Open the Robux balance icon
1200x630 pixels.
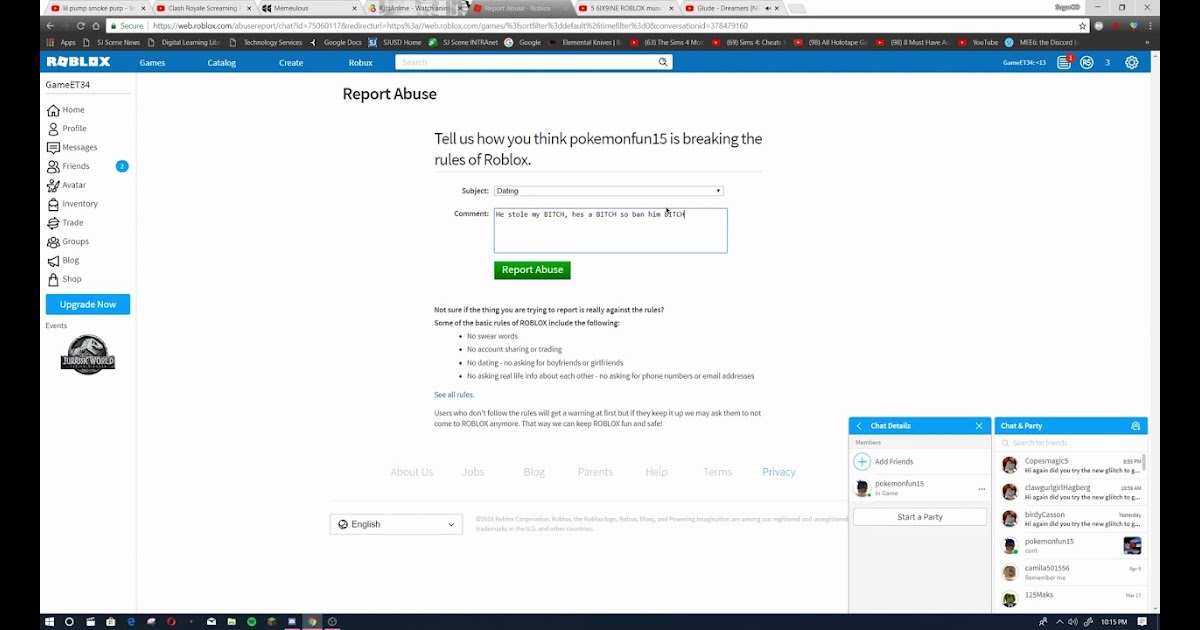tap(1086, 62)
